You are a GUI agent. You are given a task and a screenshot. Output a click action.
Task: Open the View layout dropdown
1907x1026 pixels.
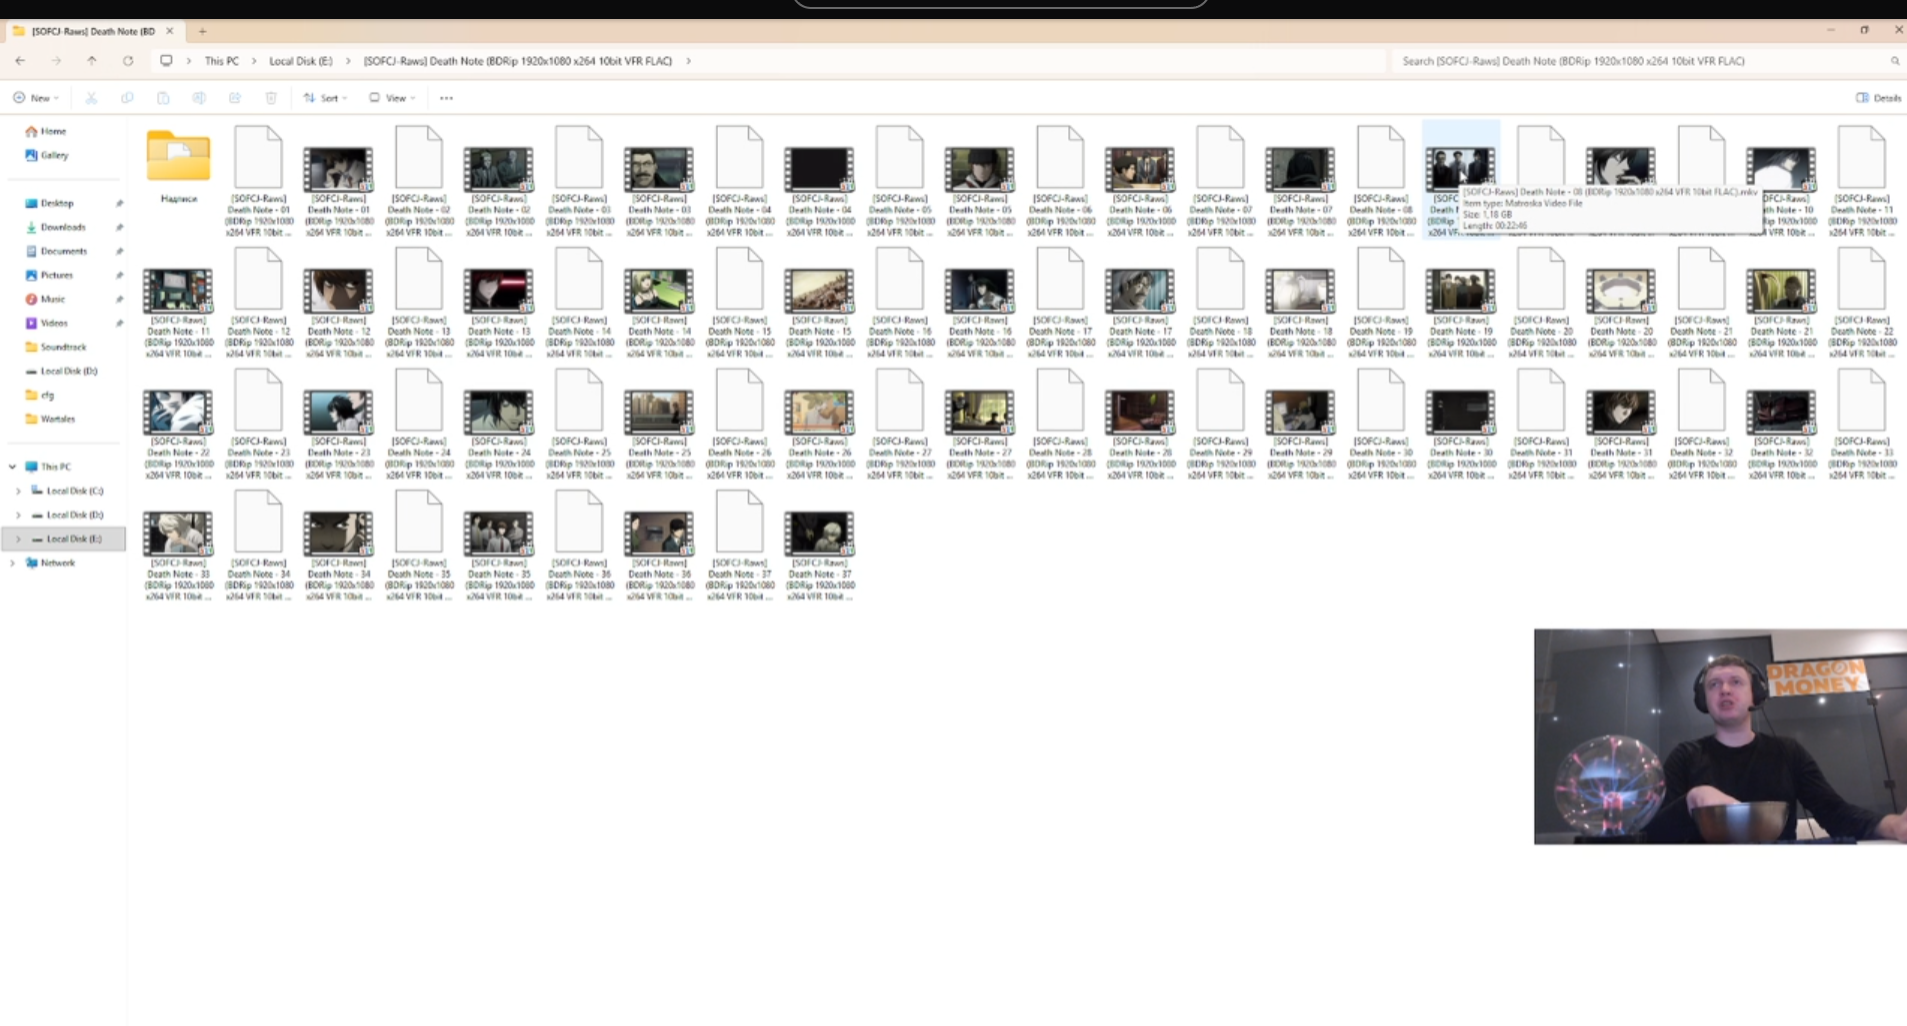point(392,98)
